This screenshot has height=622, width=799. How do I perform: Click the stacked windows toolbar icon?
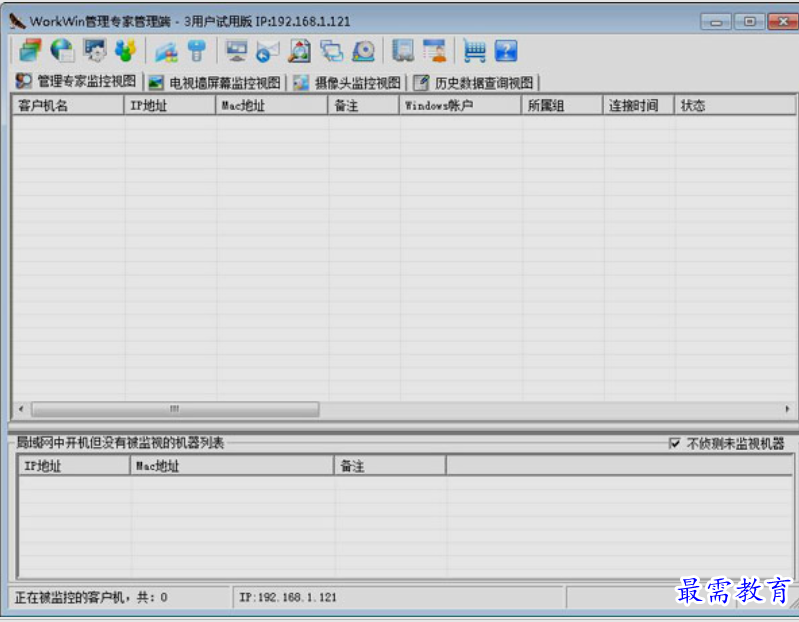pyautogui.click(x=31, y=50)
